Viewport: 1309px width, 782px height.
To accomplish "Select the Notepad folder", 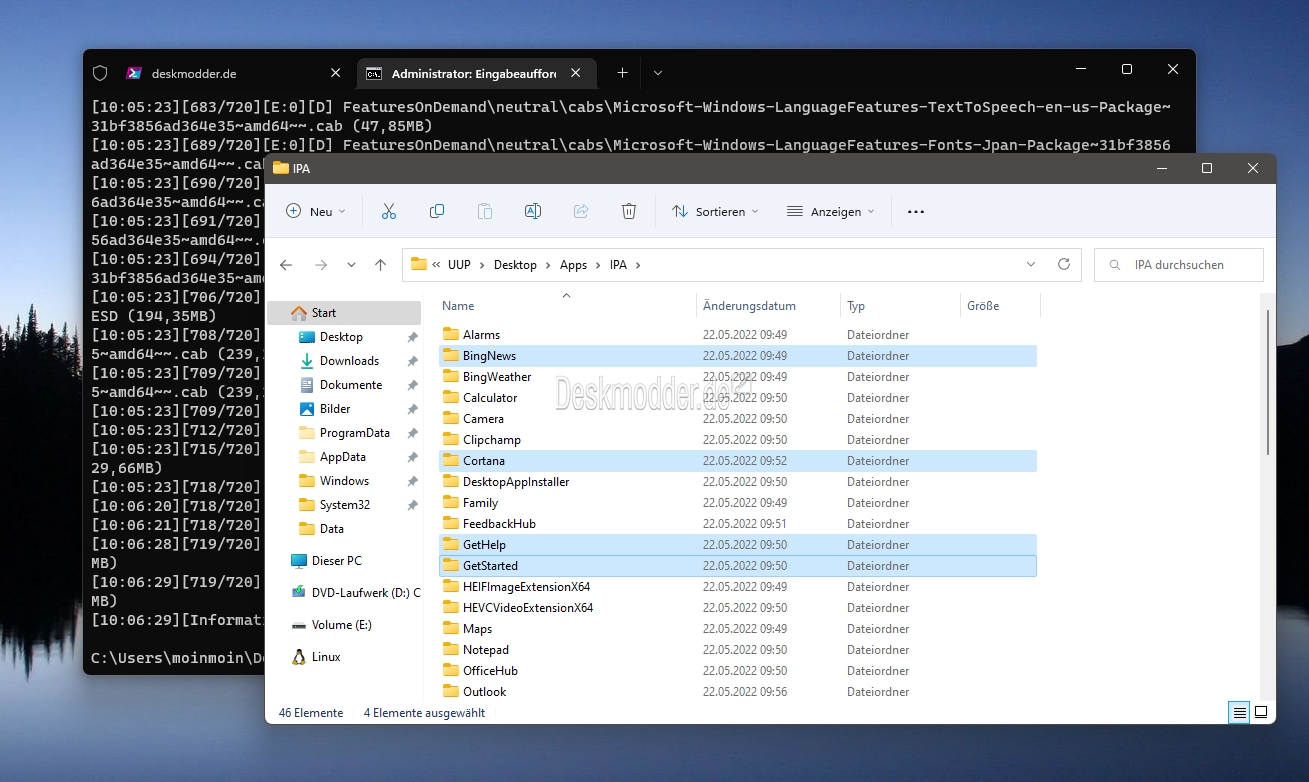I will click(x=485, y=649).
